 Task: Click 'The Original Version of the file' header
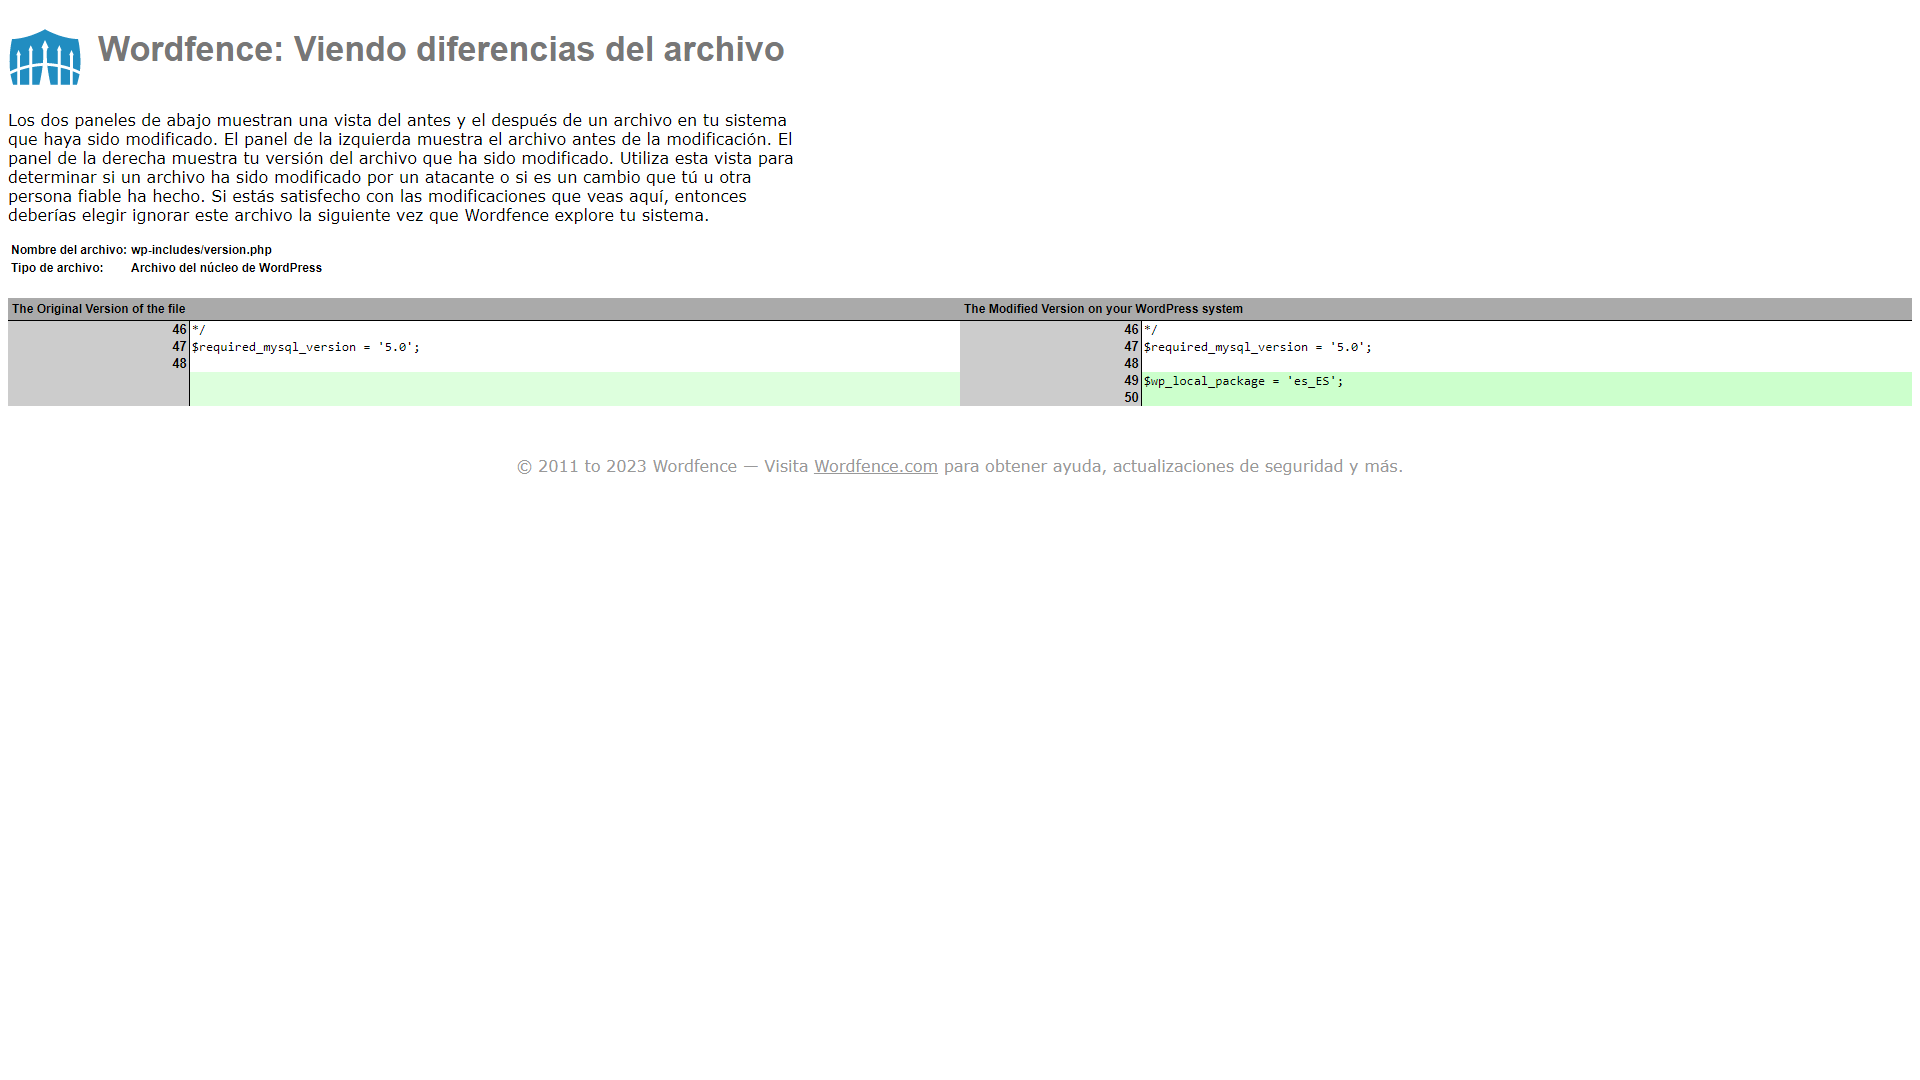99,309
